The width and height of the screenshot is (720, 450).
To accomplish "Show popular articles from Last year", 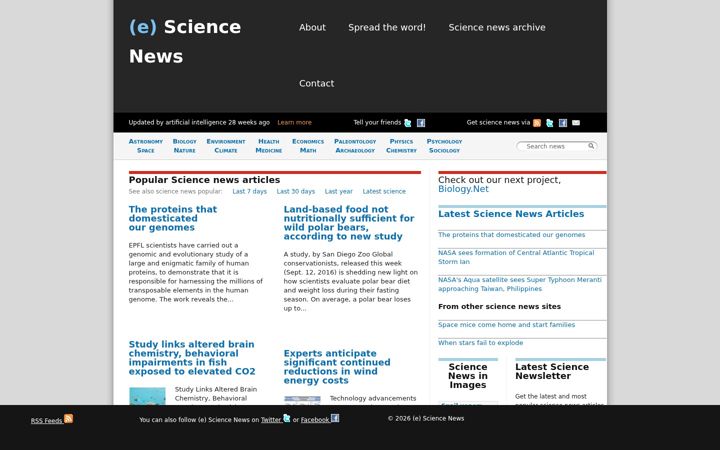I will pos(338,191).
